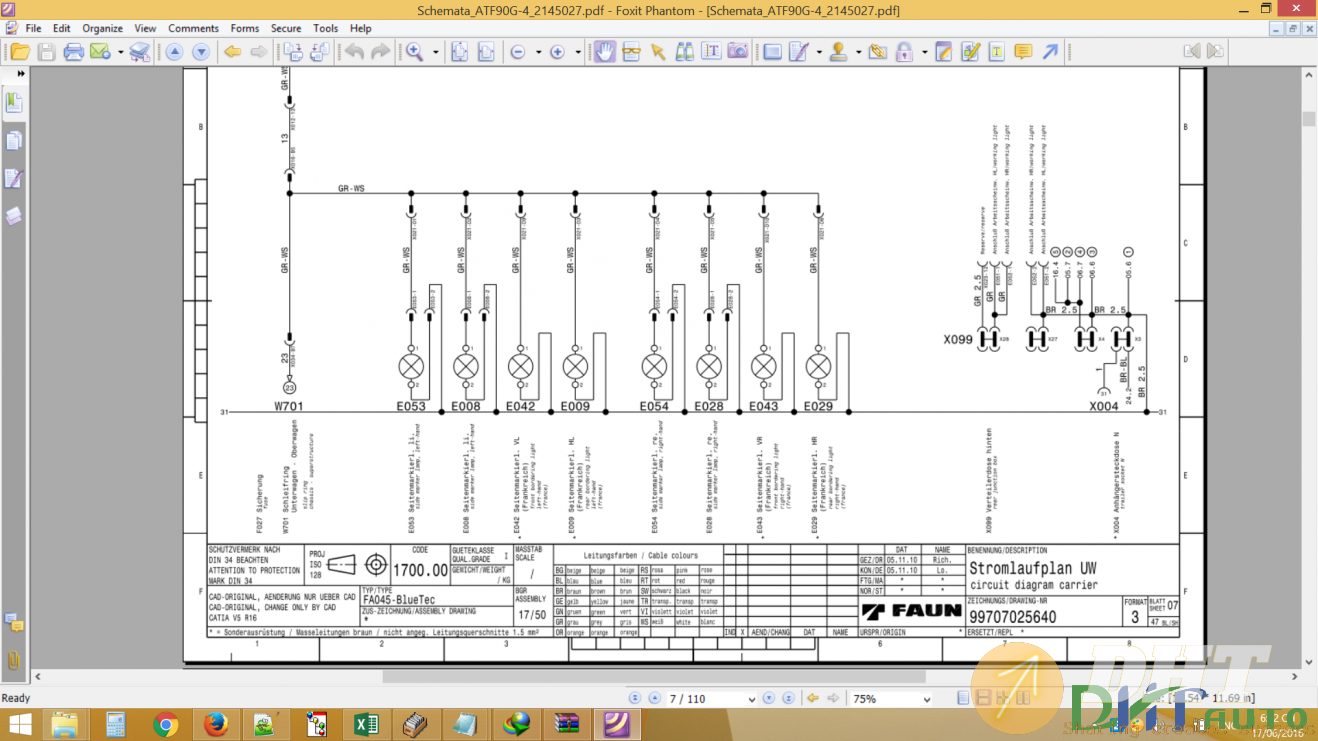Click the Fit Width icon
Viewport: 1318px width, 741px height.
(485, 52)
